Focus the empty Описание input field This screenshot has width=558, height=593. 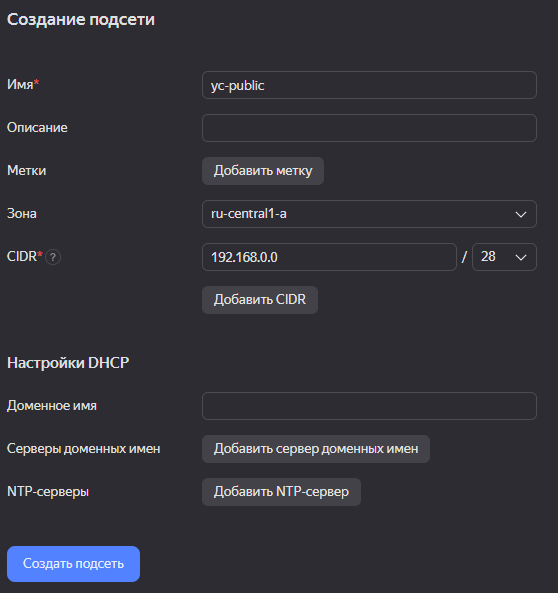click(x=369, y=128)
